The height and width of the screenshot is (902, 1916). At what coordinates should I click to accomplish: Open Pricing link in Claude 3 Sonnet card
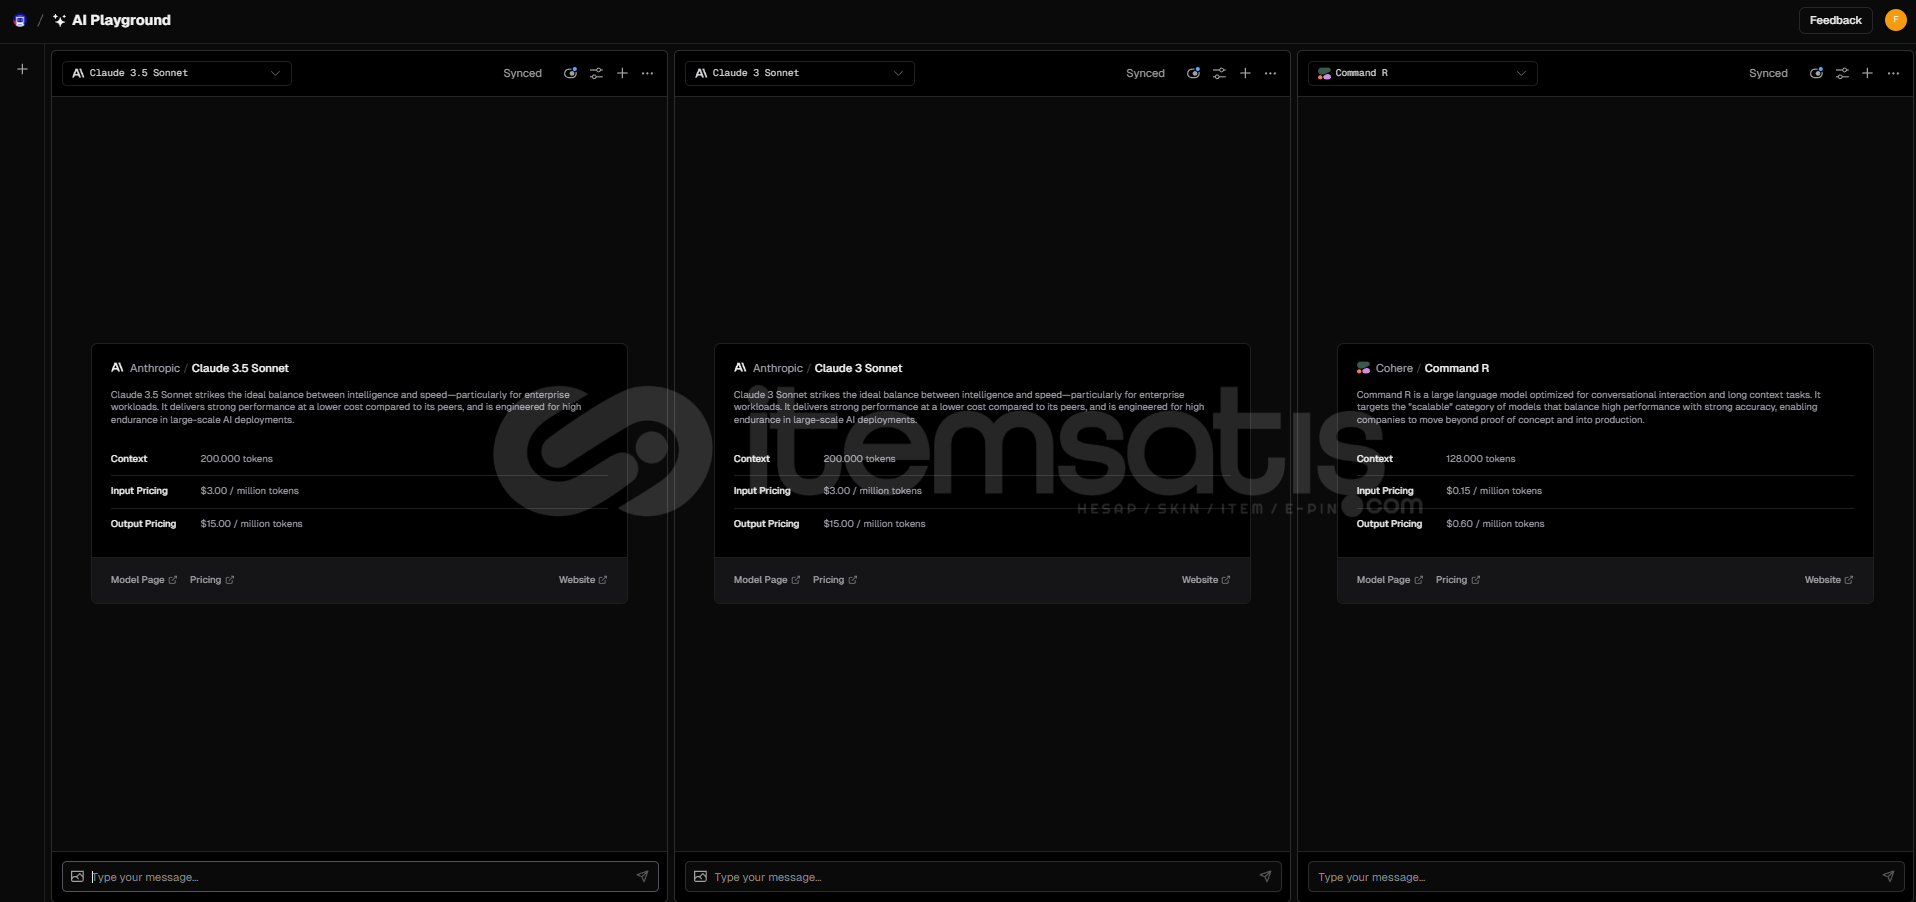[x=835, y=580]
